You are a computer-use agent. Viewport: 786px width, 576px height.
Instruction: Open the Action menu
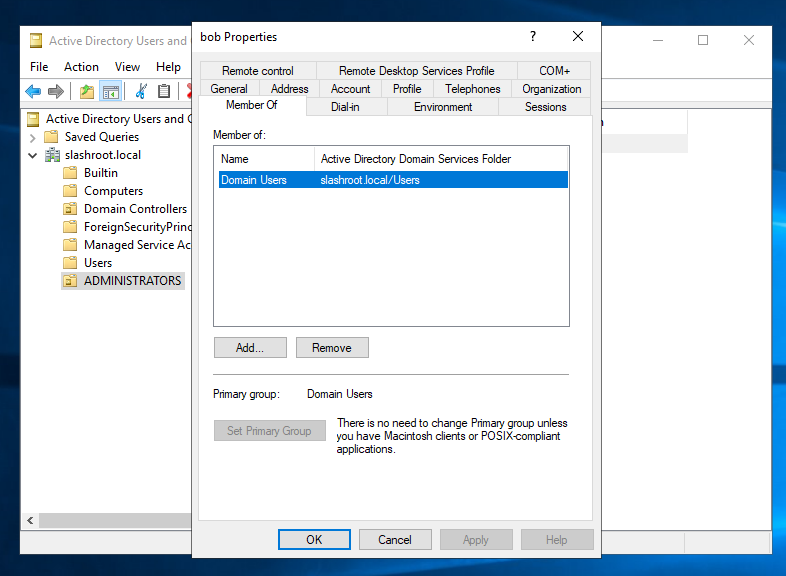[x=81, y=67]
